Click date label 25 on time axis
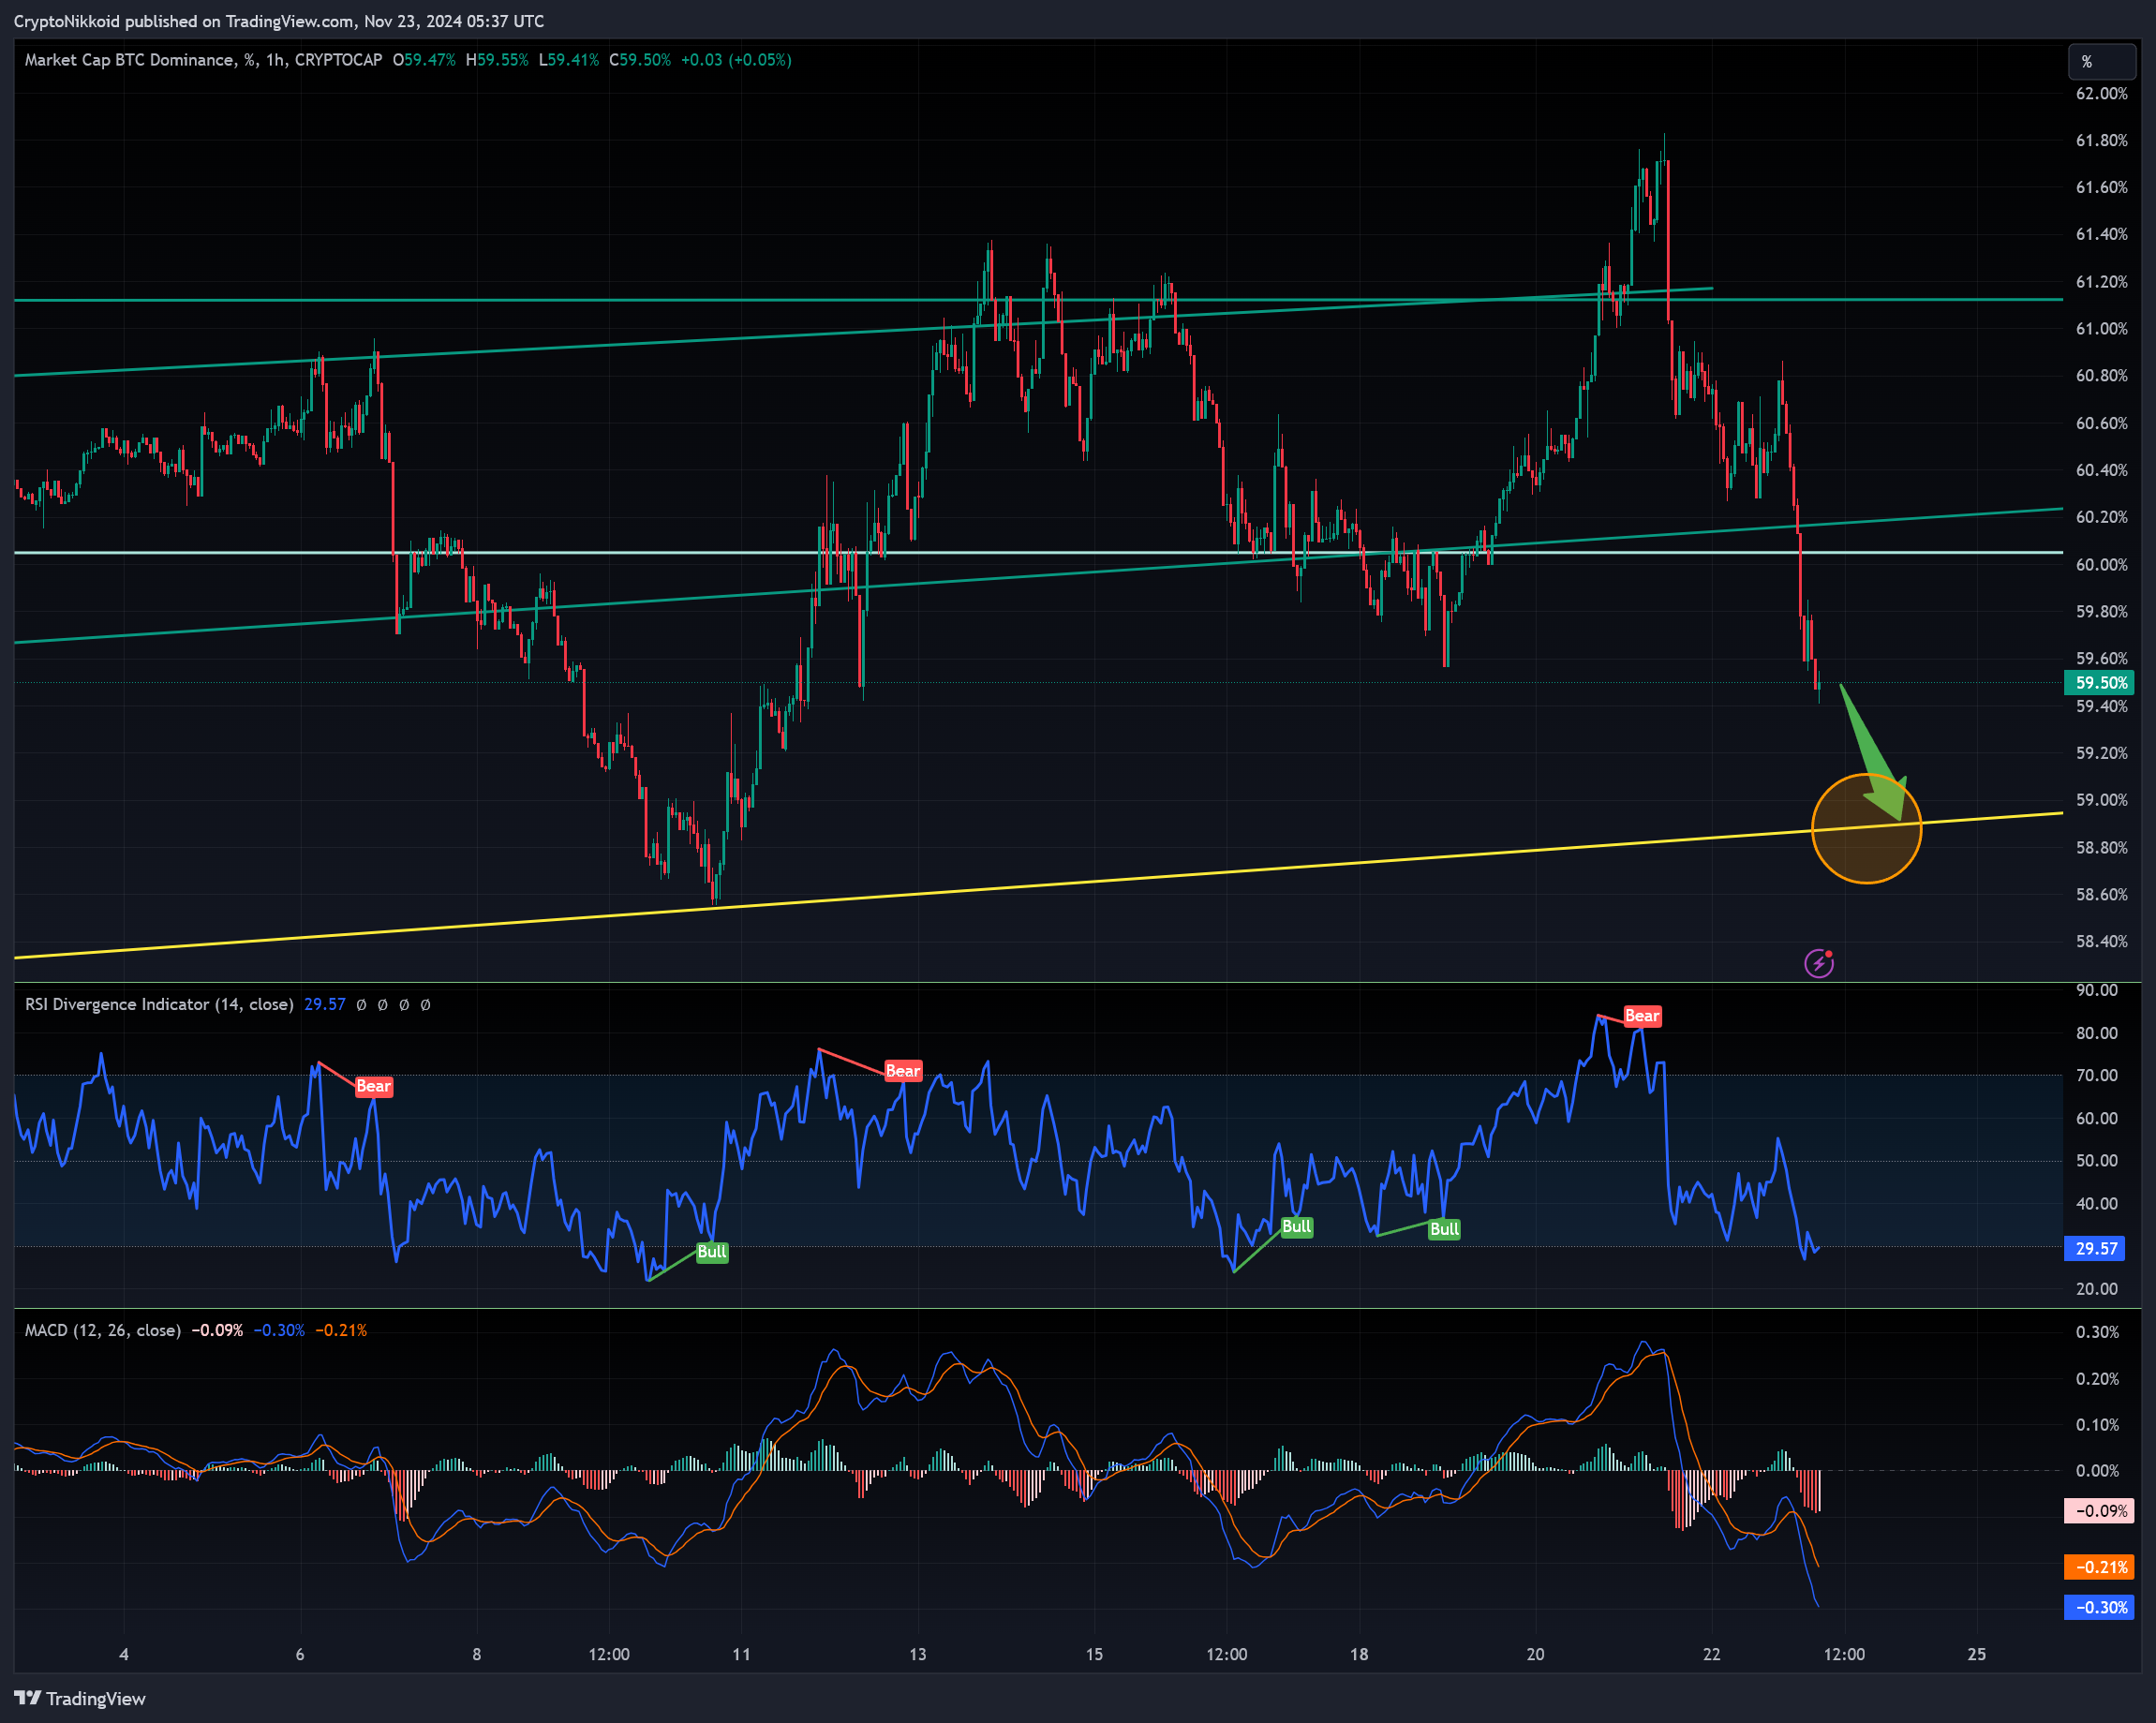The height and width of the screenshot is (1723, 2156). 1977,1654
